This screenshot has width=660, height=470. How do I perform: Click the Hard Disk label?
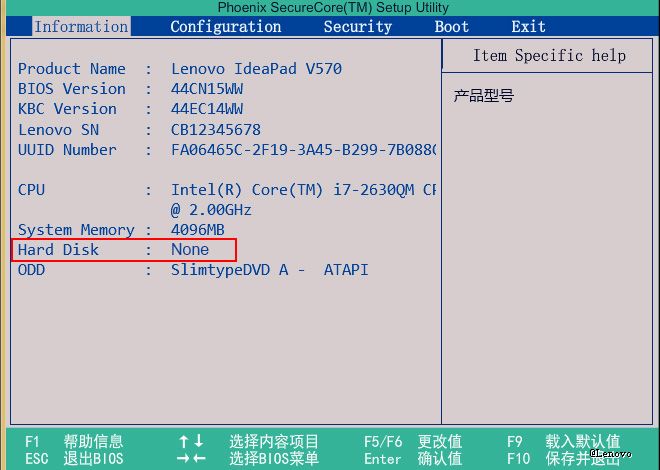(x=58, y=250)
